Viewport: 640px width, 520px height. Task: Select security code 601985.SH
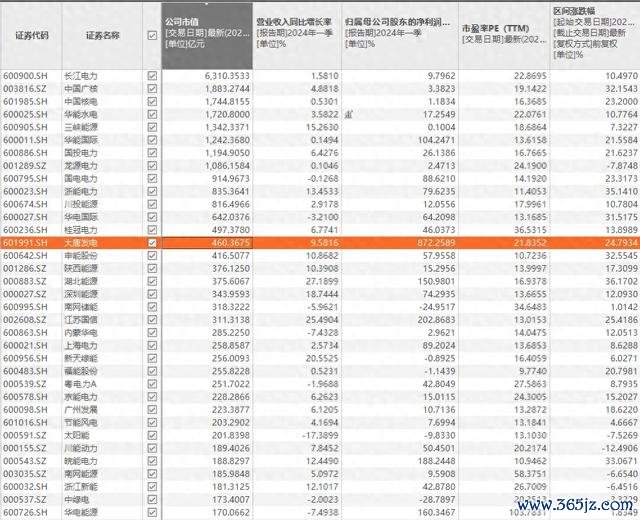pos(25,101)
